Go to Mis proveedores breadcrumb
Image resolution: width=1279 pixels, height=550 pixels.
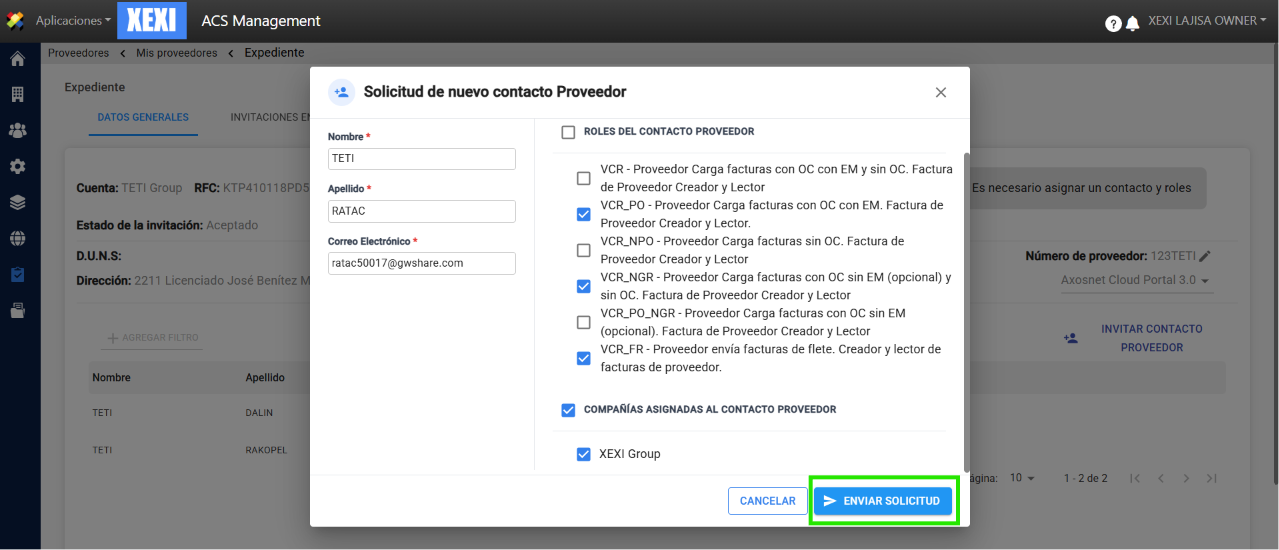point(177,53)
